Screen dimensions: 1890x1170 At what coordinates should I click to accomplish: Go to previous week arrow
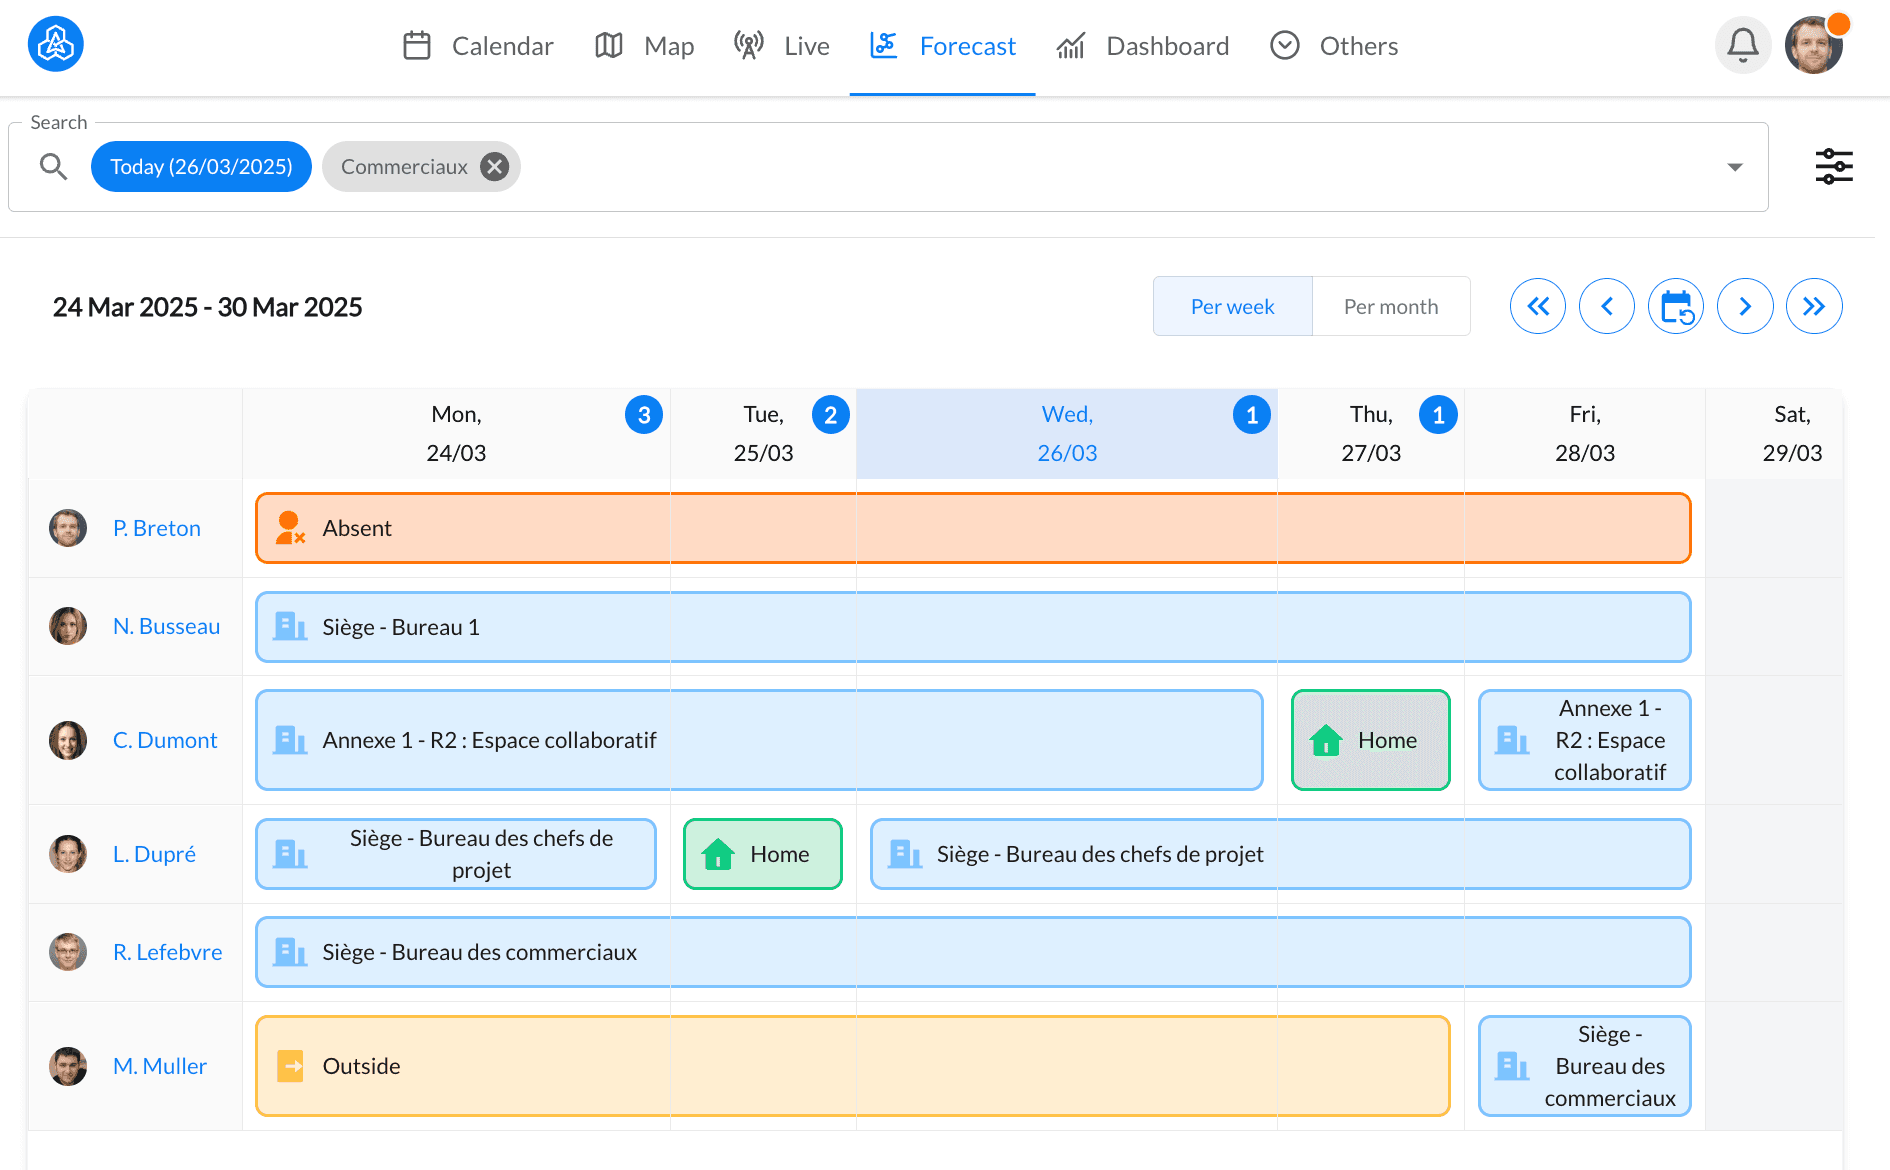(x=1606, y=306)
